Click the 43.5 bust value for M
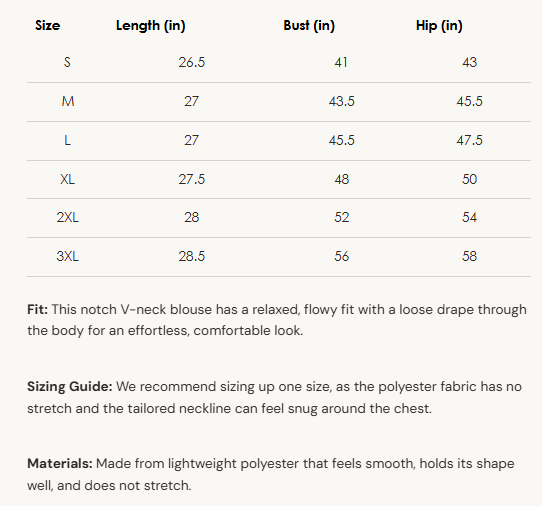Viewport: 542px width, 506px height. click(x=342, y=101)
